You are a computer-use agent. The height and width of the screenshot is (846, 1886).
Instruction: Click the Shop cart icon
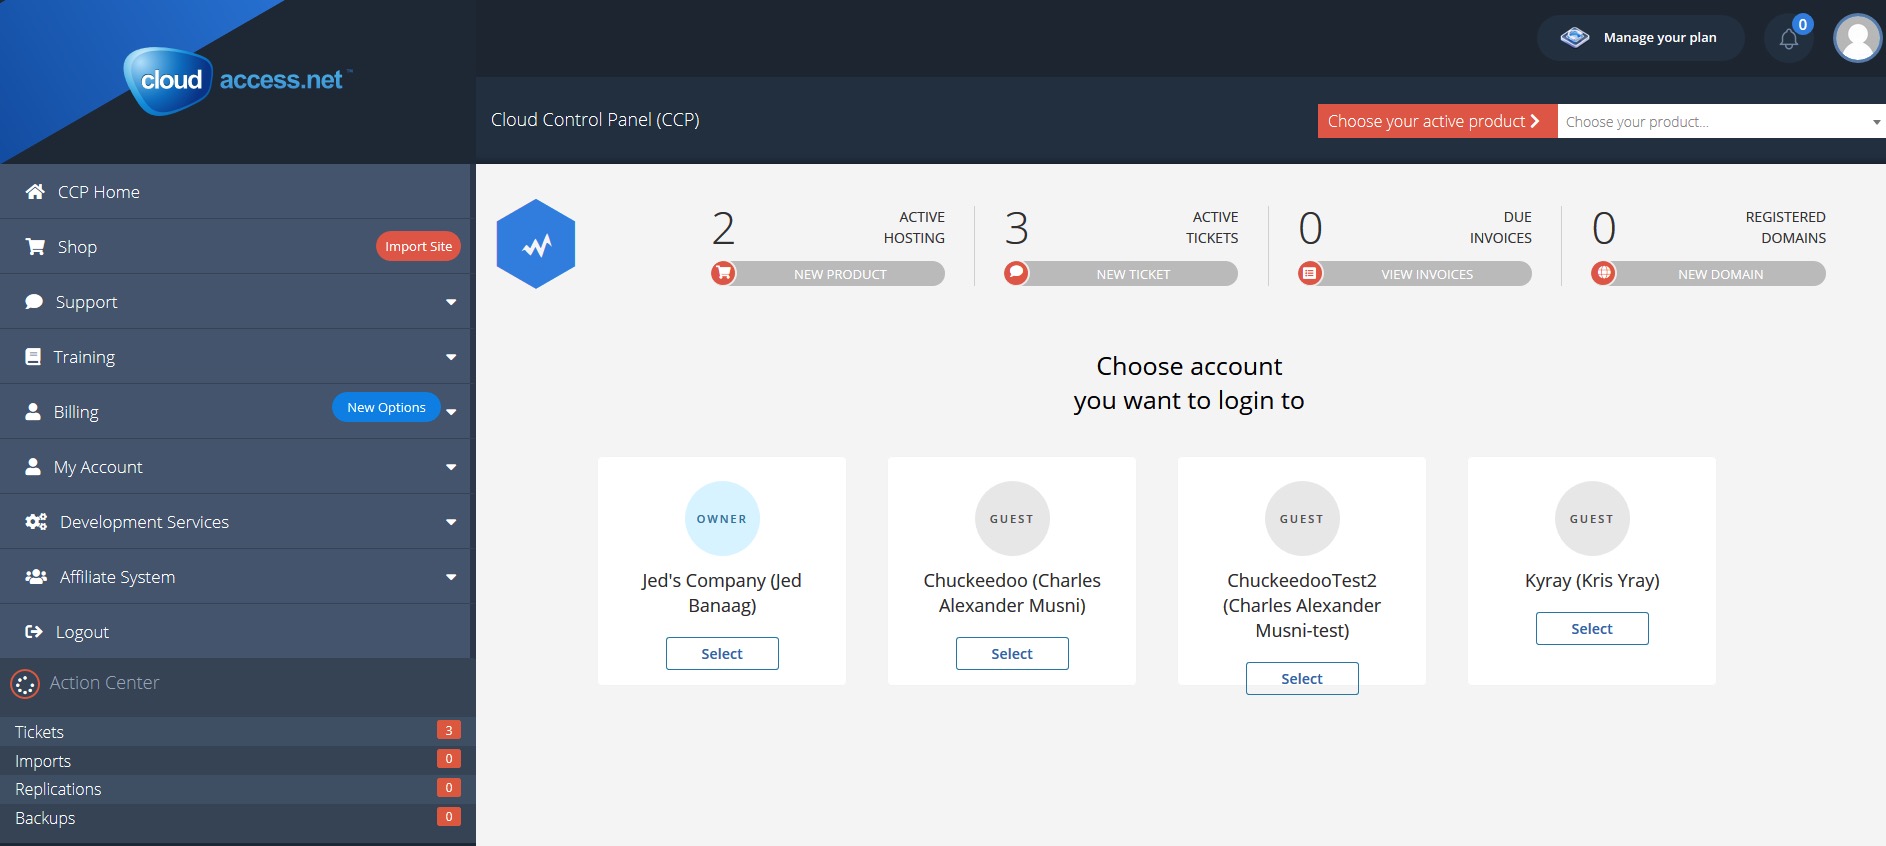coord(35,246)
